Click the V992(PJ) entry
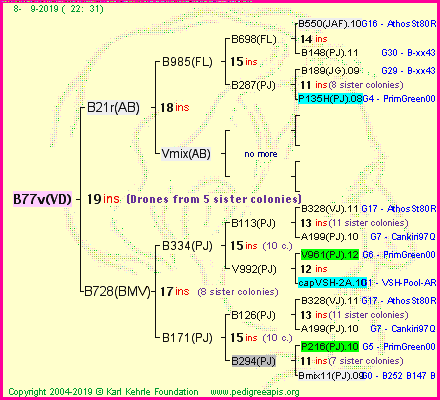 pyautogui.click(x=254, y=269)
